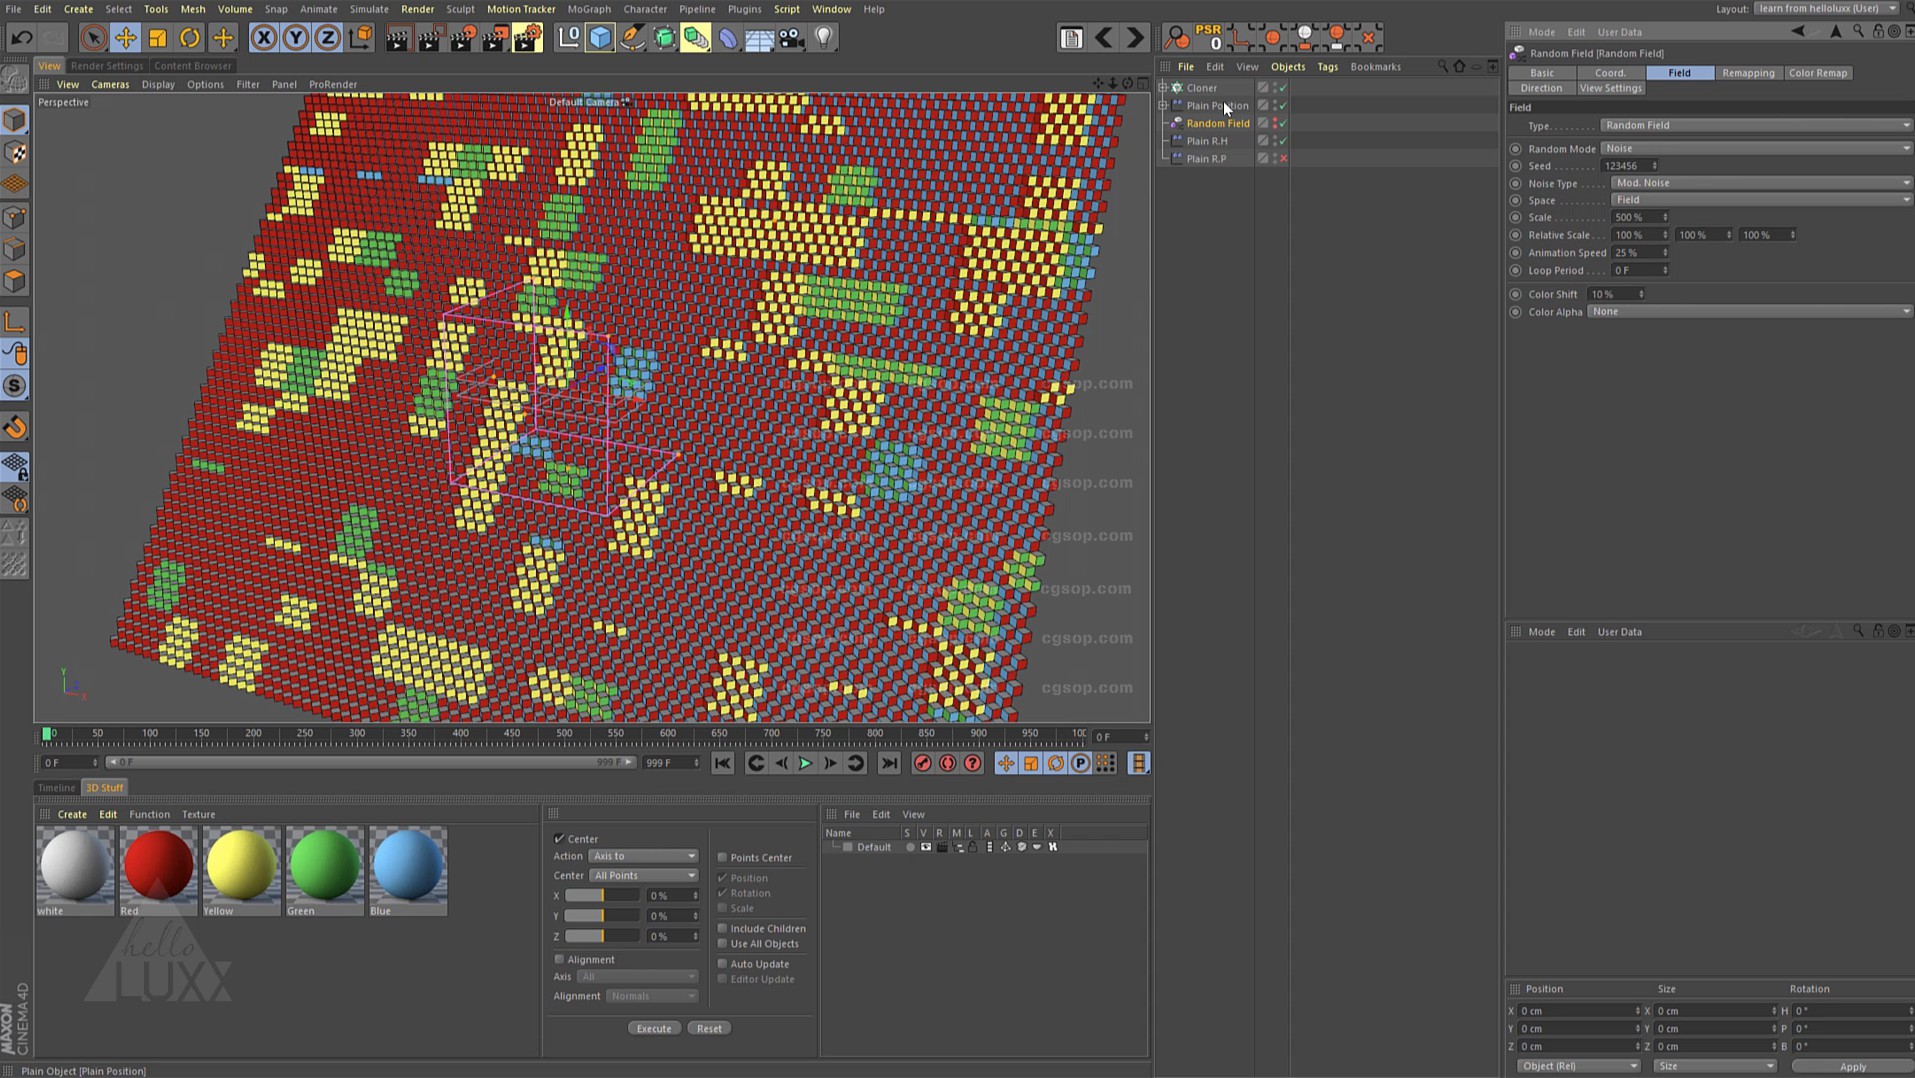
Task: Toggle the Cloner enable checkmark
Action: [1282, 88]
